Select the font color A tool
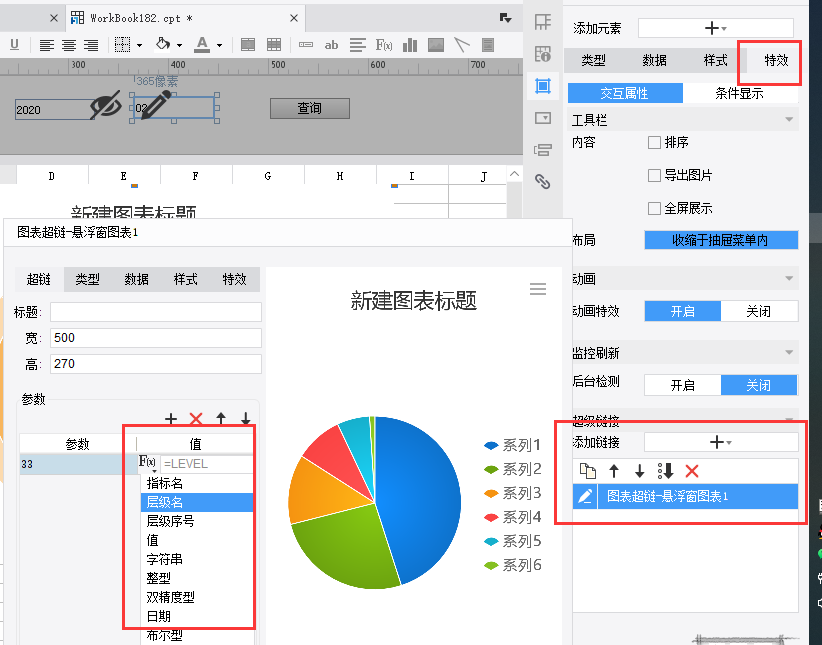 click(202, 45)
